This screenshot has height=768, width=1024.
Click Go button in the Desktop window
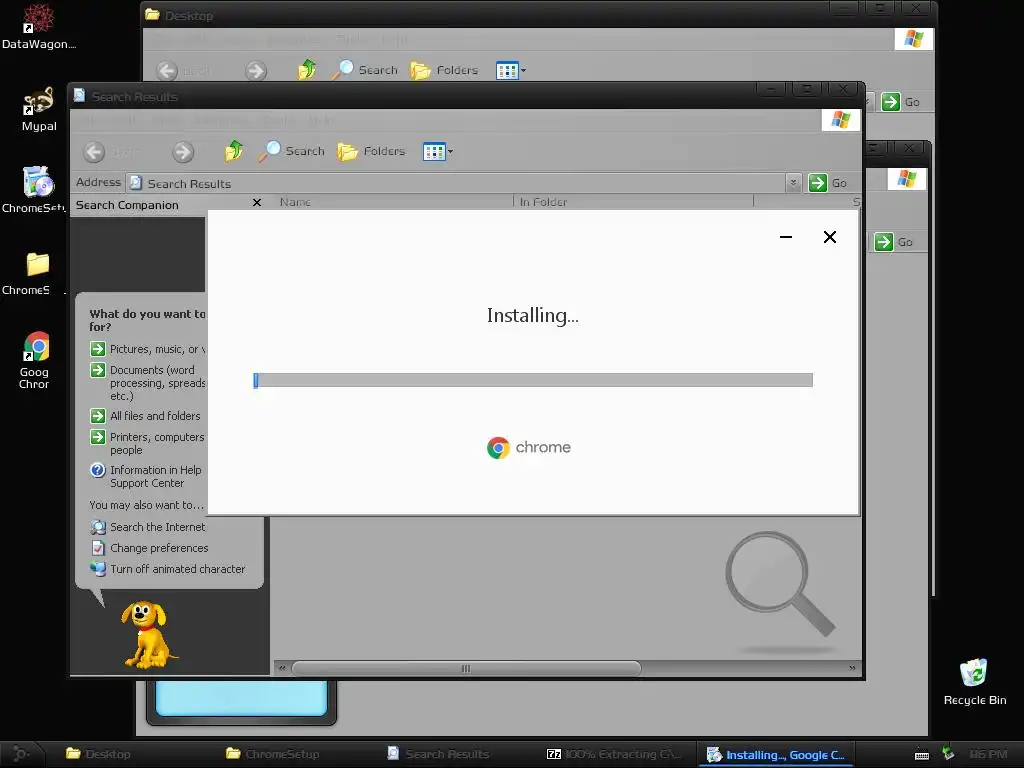901,102
